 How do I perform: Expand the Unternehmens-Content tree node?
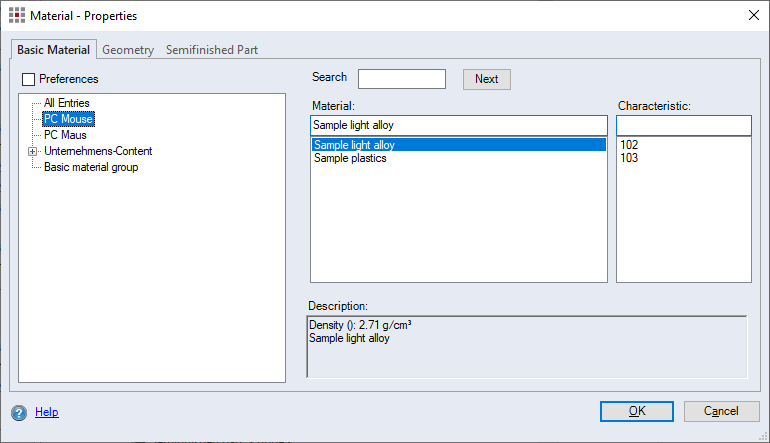32,151
